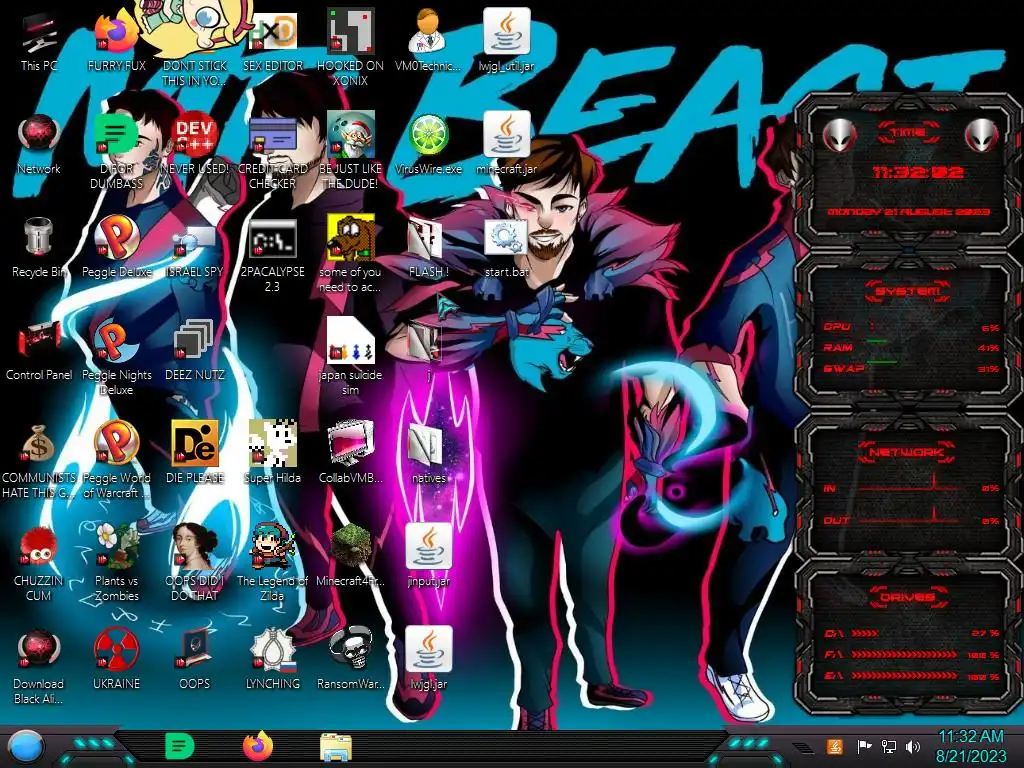Launch Firefox from the taskbar
This screenshot has height=768, width=1024.
258,746
